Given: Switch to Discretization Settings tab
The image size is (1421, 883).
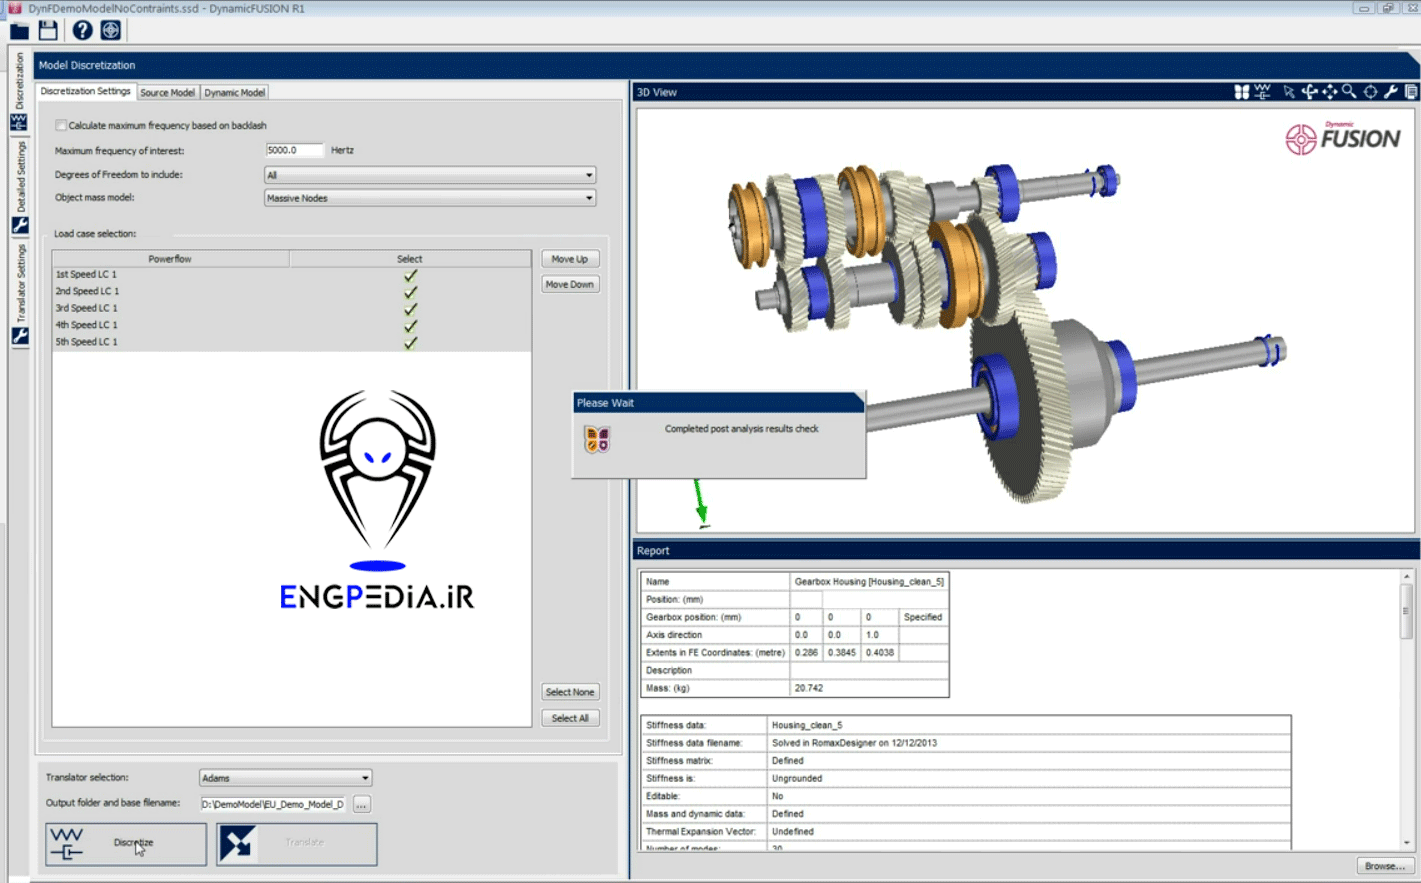Looking at the screenshot, I should coord(85,91).
